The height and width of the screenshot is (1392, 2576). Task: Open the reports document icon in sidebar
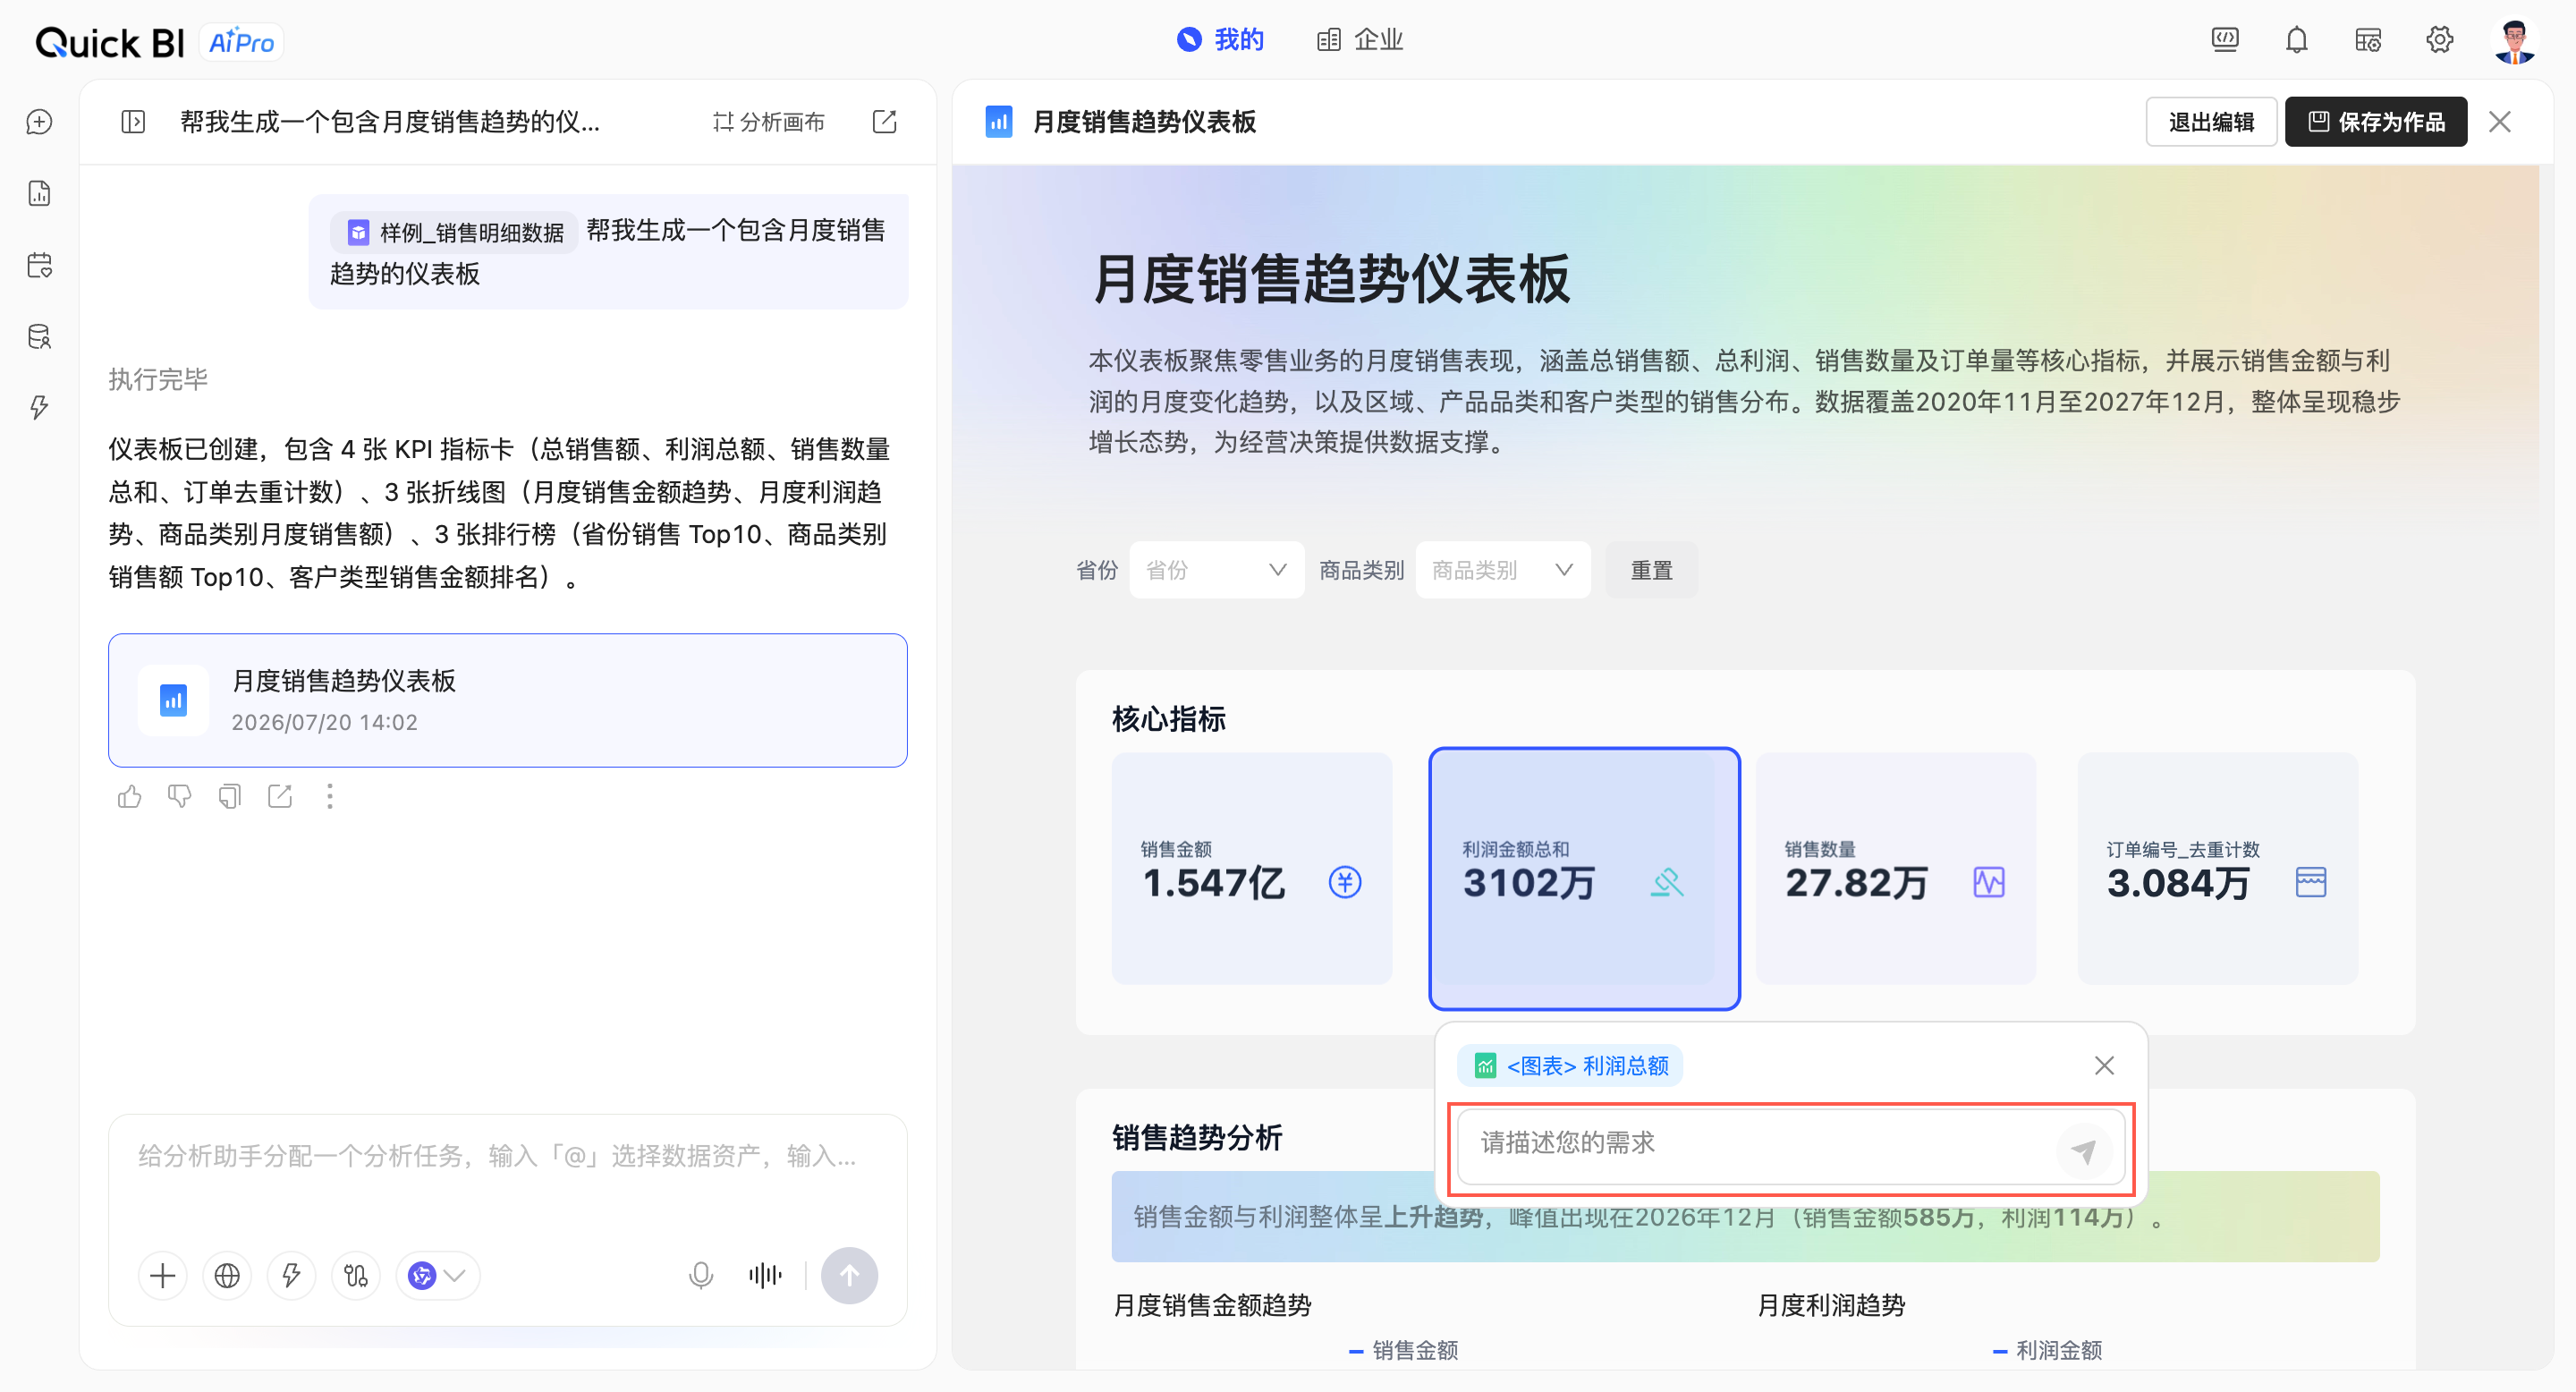point(39,193)
